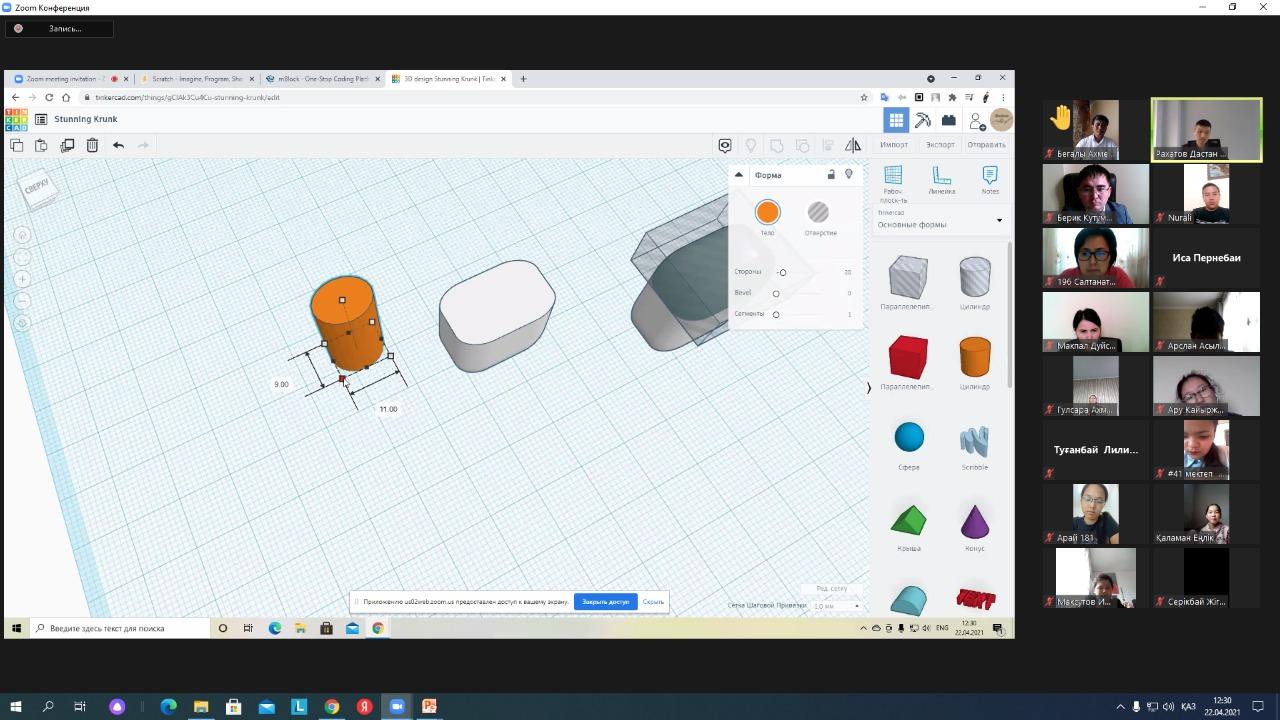Add the blue Sphere shape

909,438
